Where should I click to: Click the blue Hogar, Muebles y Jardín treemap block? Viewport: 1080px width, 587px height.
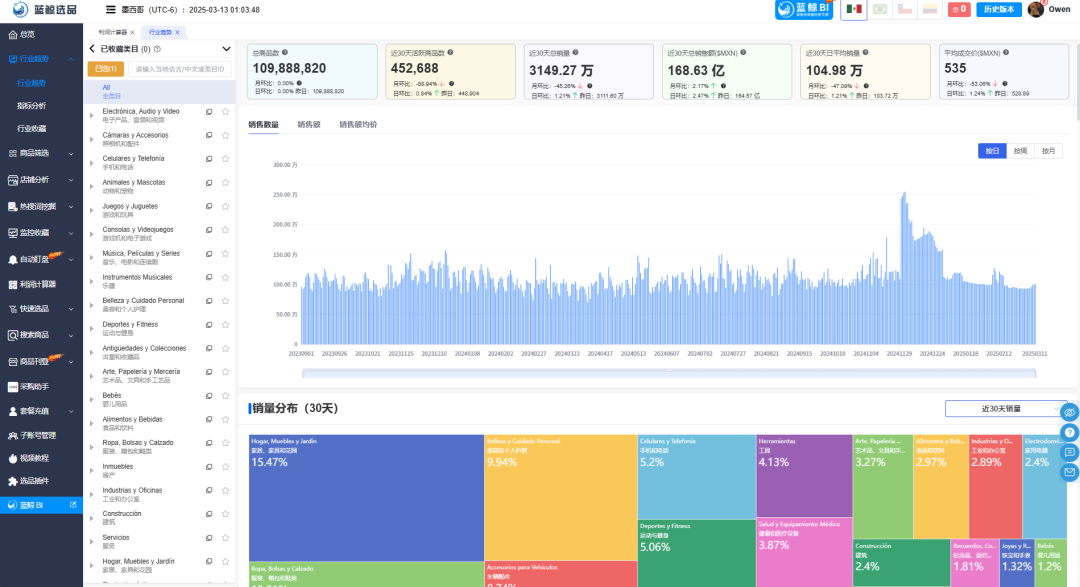366,497
